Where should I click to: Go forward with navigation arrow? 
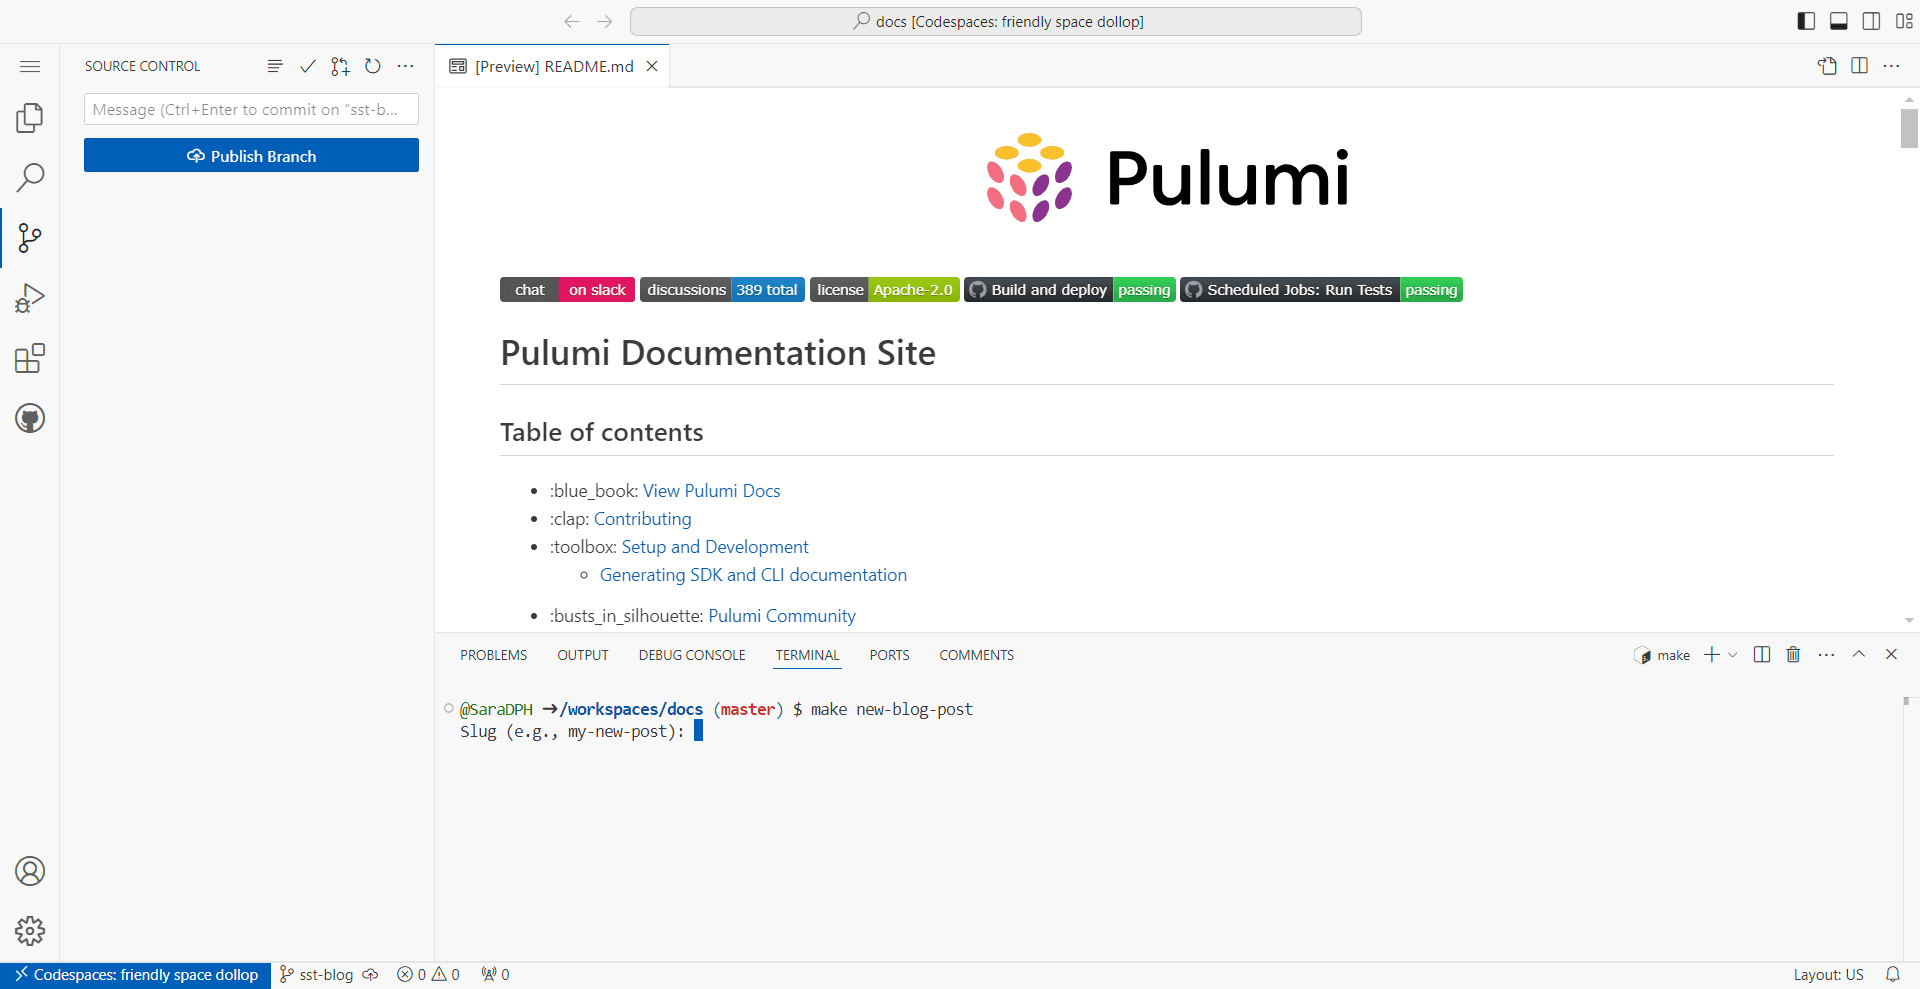pyautogui.click(x=605, y=21)
